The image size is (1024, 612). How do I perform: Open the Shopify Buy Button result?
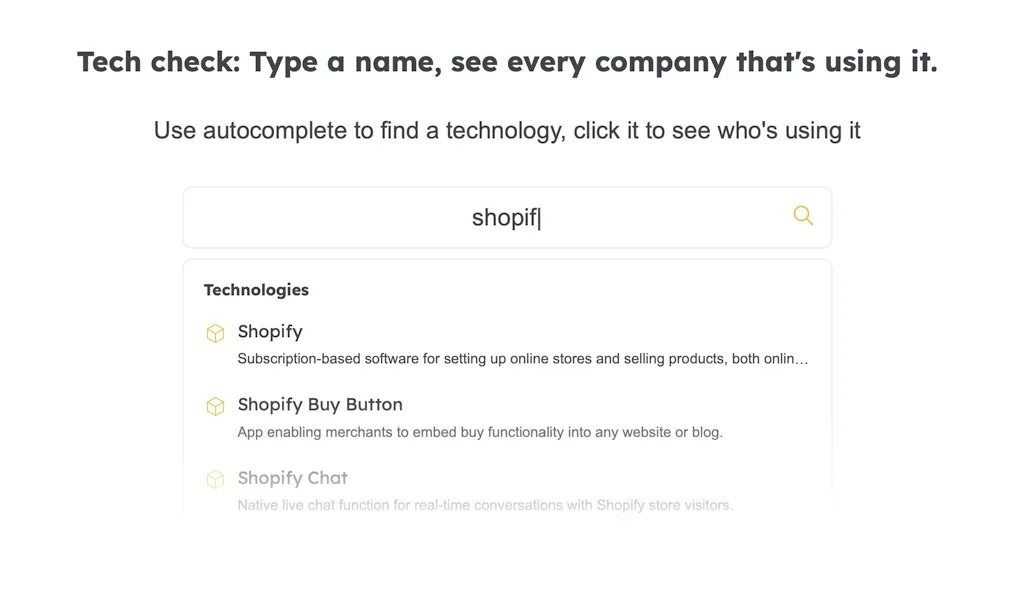coord(319,405)
